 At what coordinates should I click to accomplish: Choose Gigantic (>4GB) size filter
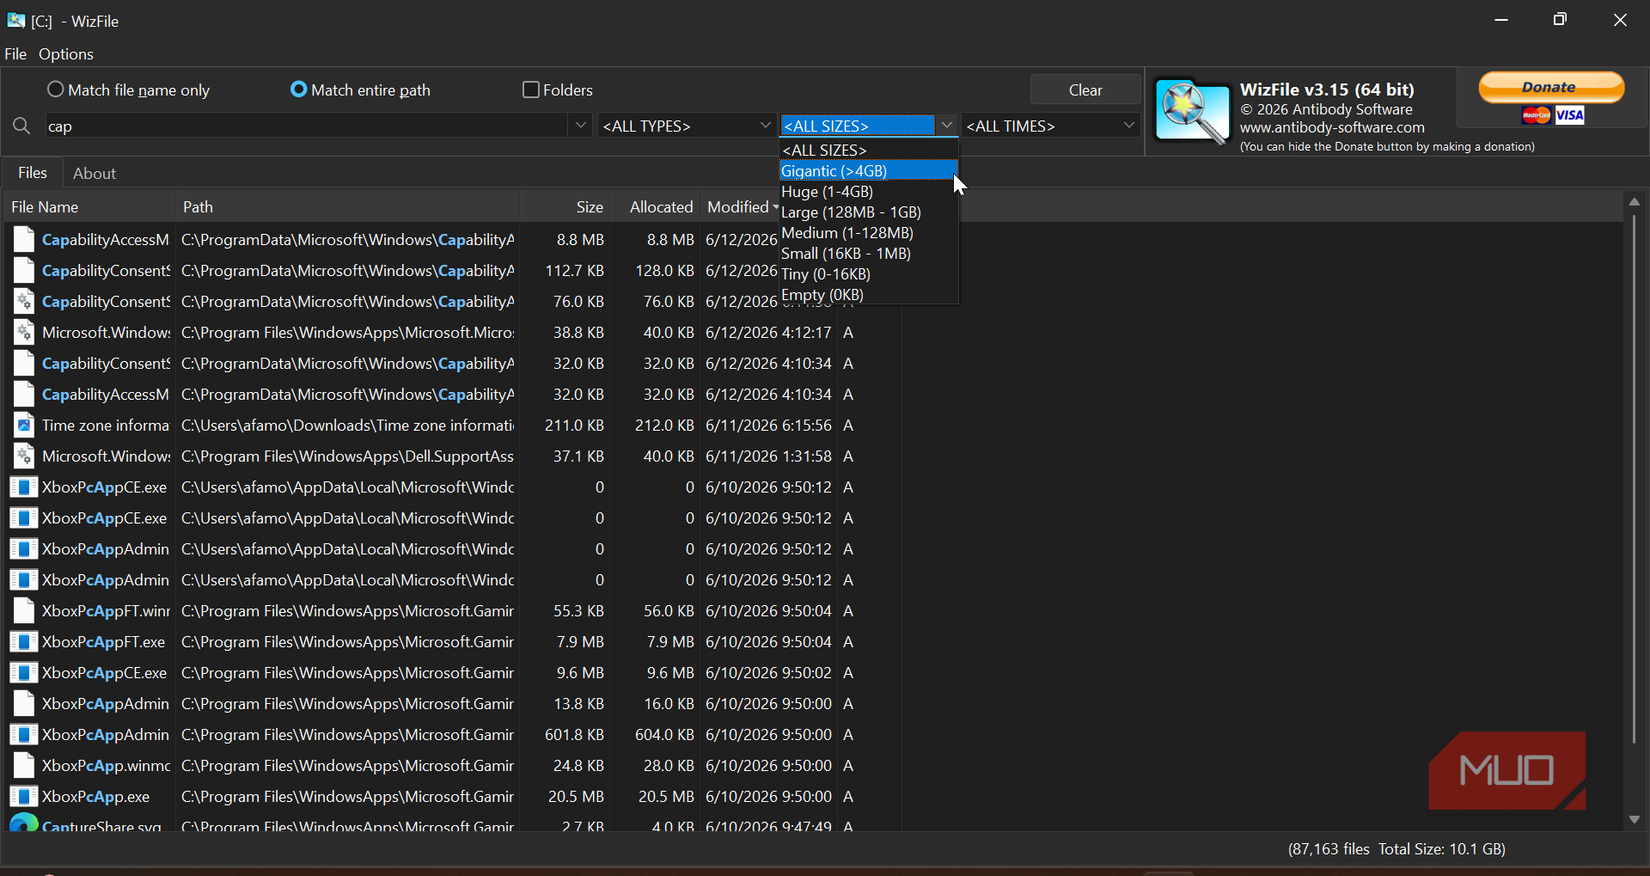pyautogui.click(x=868, y=171)
